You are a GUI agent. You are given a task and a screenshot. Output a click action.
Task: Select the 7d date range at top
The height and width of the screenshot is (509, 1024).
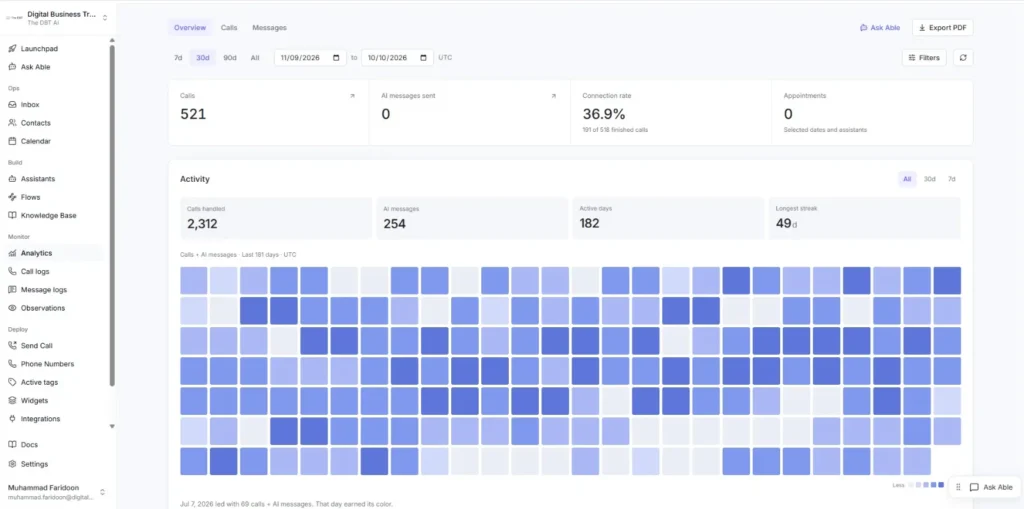pyautogui.click(x=178, y=57)
